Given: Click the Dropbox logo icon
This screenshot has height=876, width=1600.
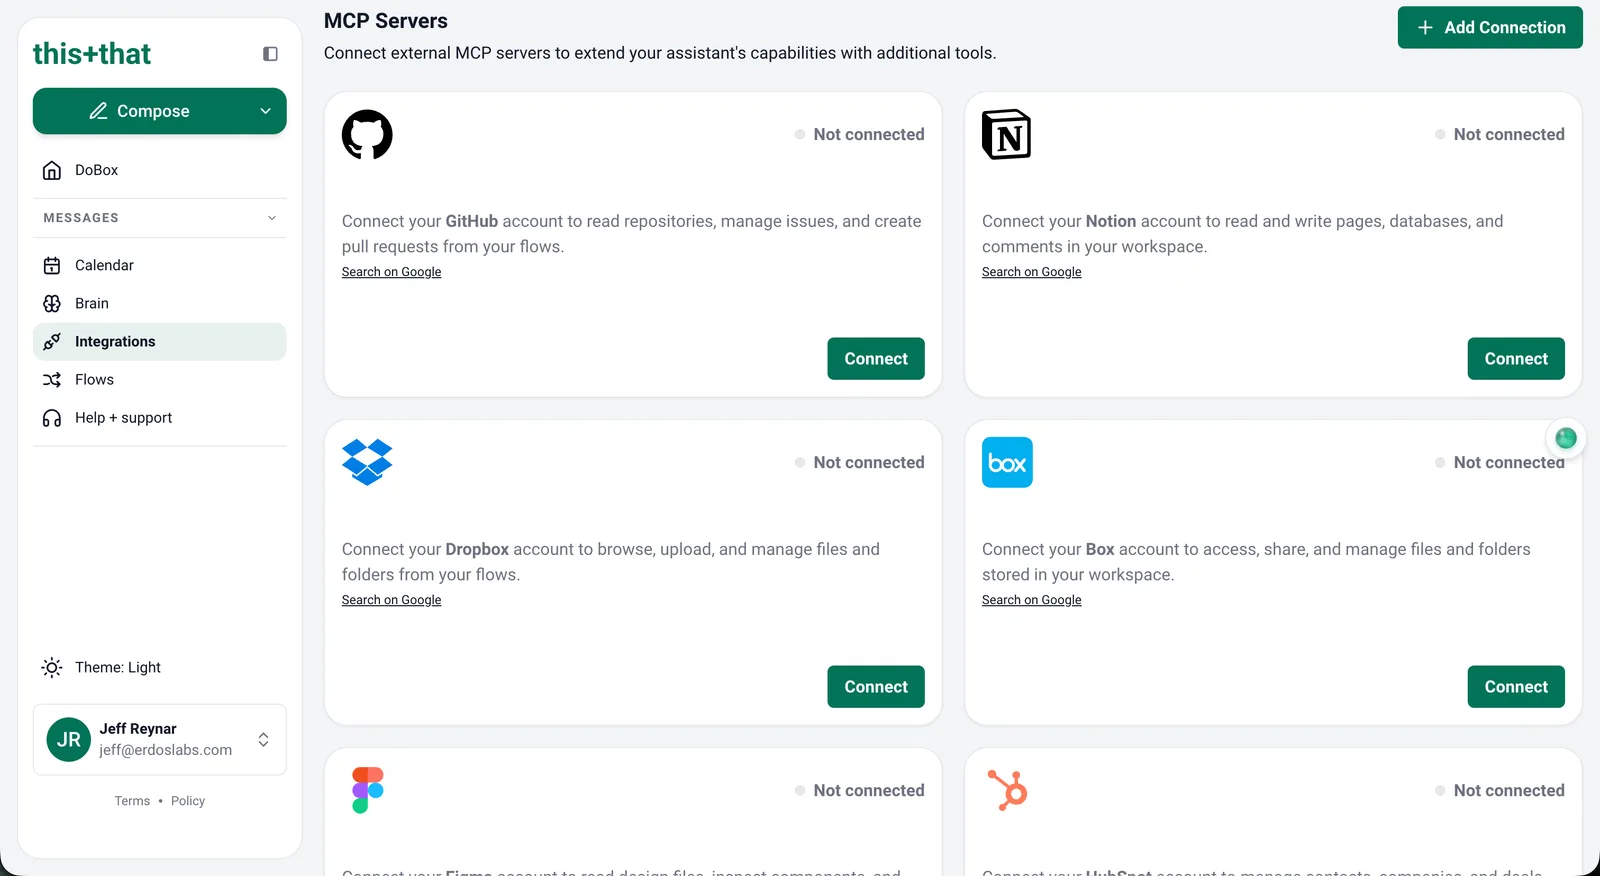Looking at the screenshot, I should pyautogui.click(x=367, y=462).
